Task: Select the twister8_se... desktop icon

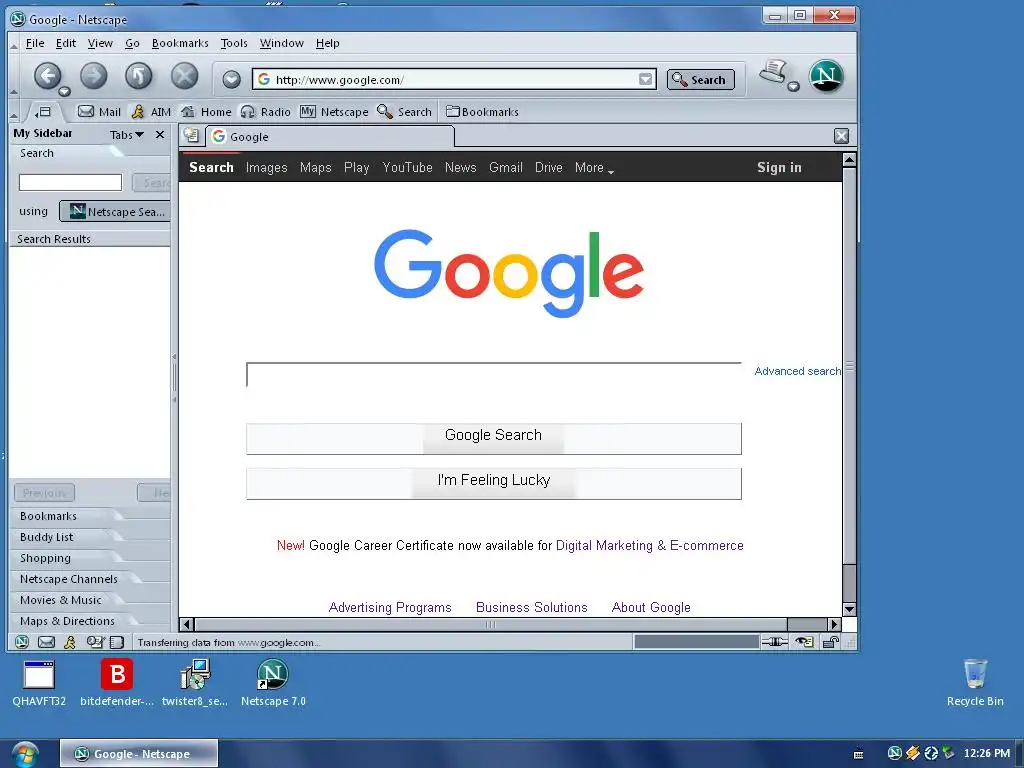Action: [x=195, y=683]
